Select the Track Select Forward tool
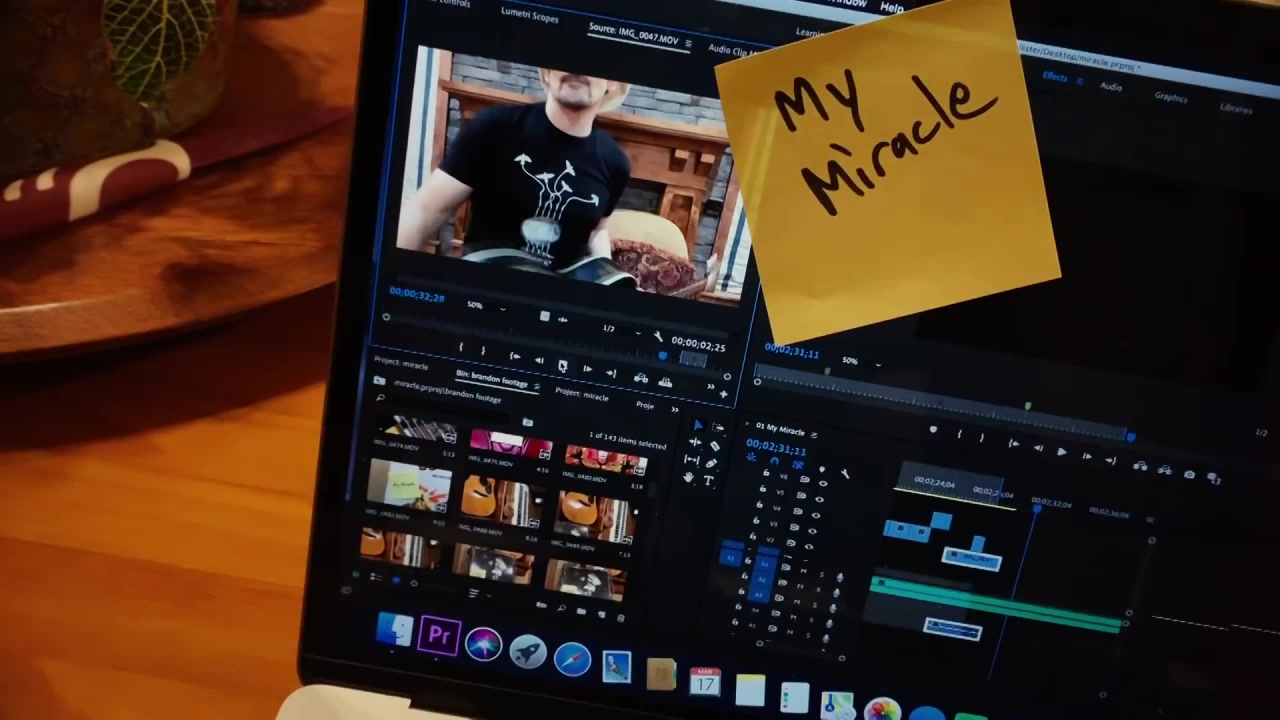Screen dimensions: 1280x720 tap(717, 428)
